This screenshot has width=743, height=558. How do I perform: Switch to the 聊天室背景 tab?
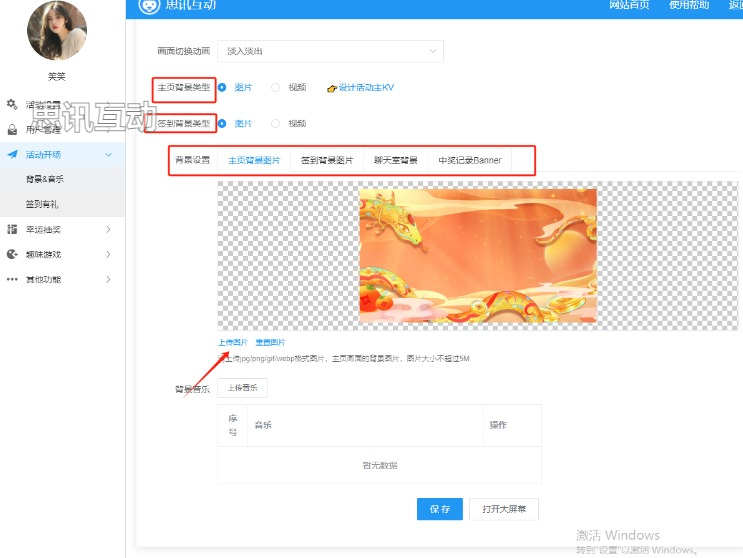coord(396,161)
